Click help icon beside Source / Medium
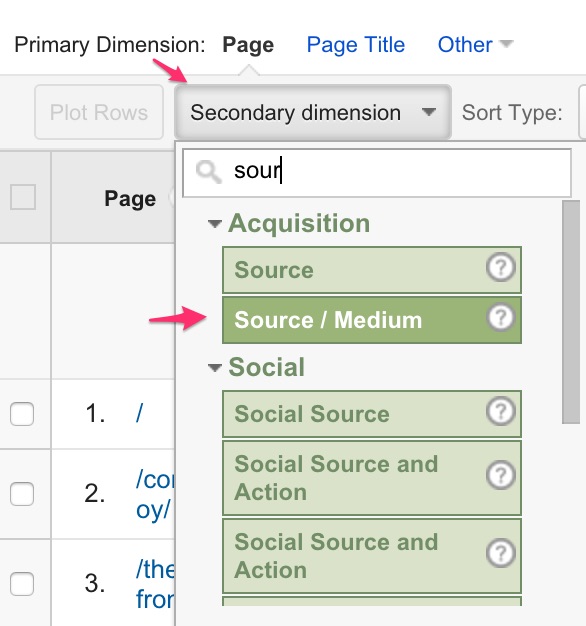 (x=501, y=317)
